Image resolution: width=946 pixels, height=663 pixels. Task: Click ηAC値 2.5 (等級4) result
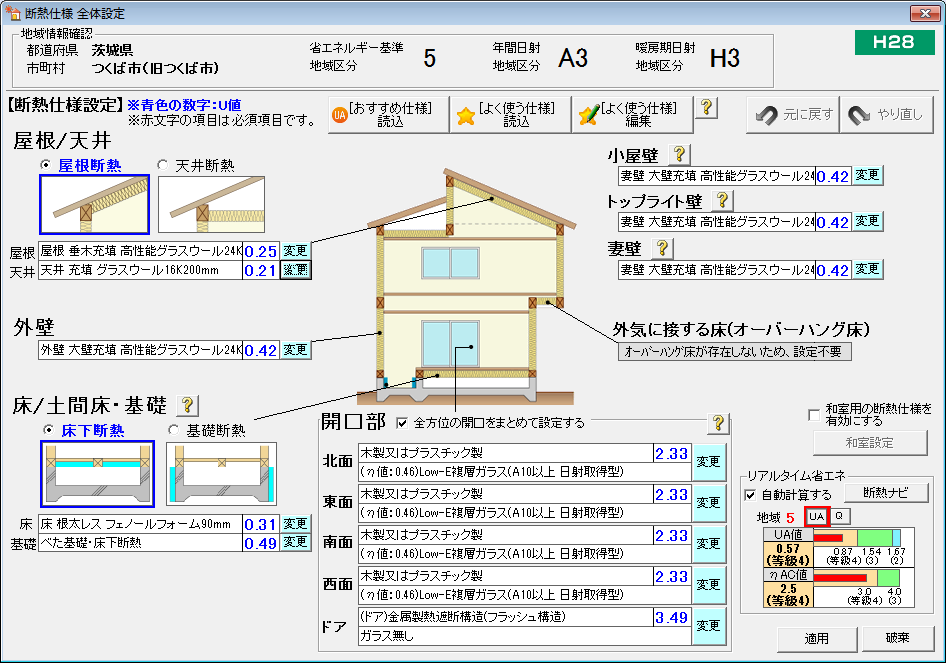[x=788, y=594]
